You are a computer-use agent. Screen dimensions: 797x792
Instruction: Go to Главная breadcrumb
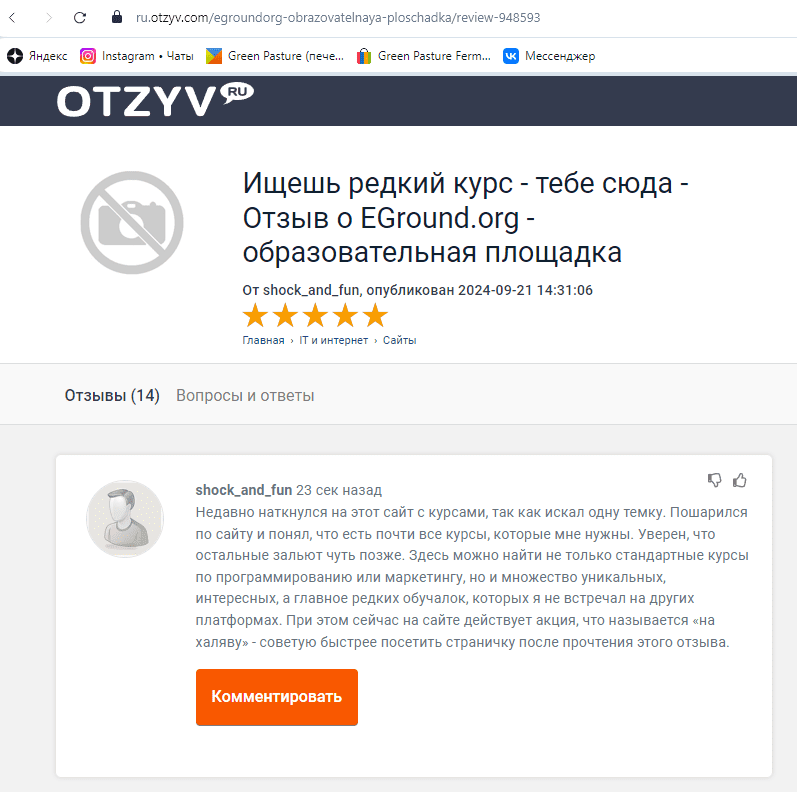(x=263, y=341)
